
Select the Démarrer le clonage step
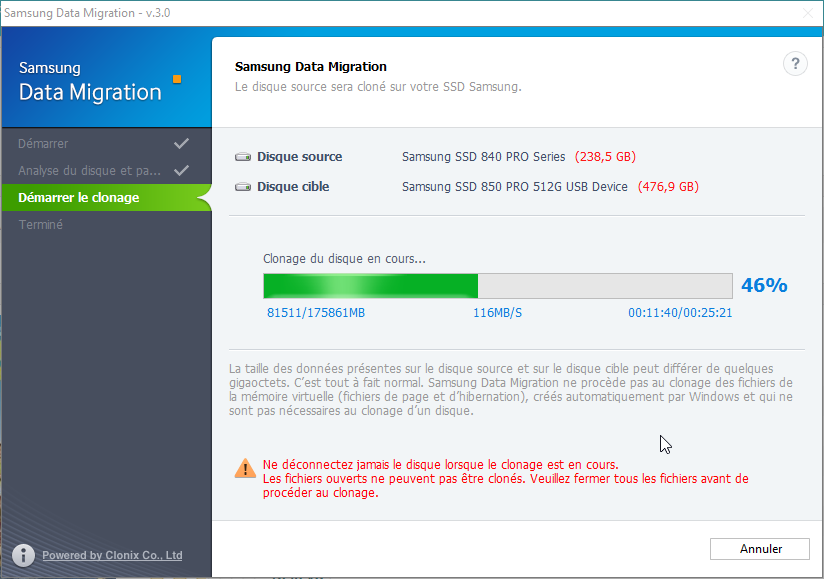[x=106, y=198]
